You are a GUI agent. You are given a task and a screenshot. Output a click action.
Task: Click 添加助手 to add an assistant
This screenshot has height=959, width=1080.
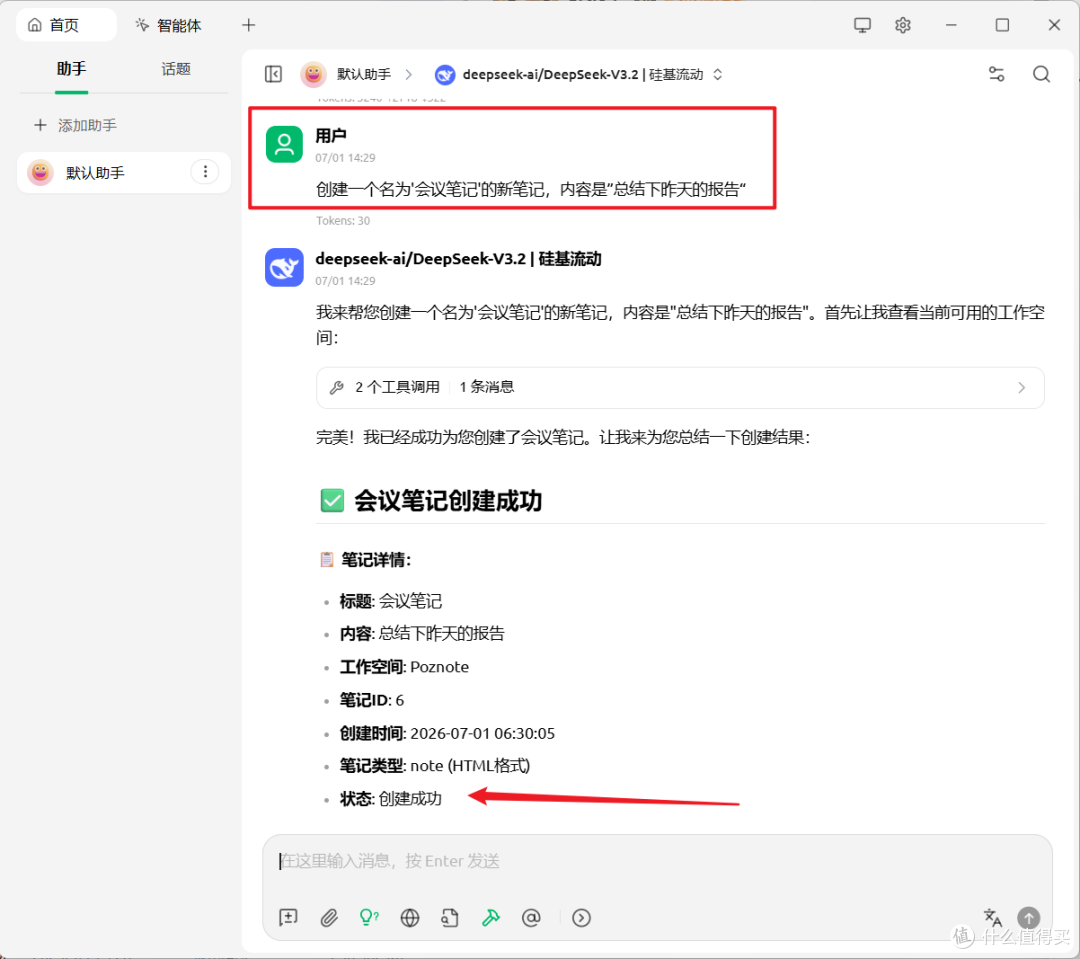76,125
